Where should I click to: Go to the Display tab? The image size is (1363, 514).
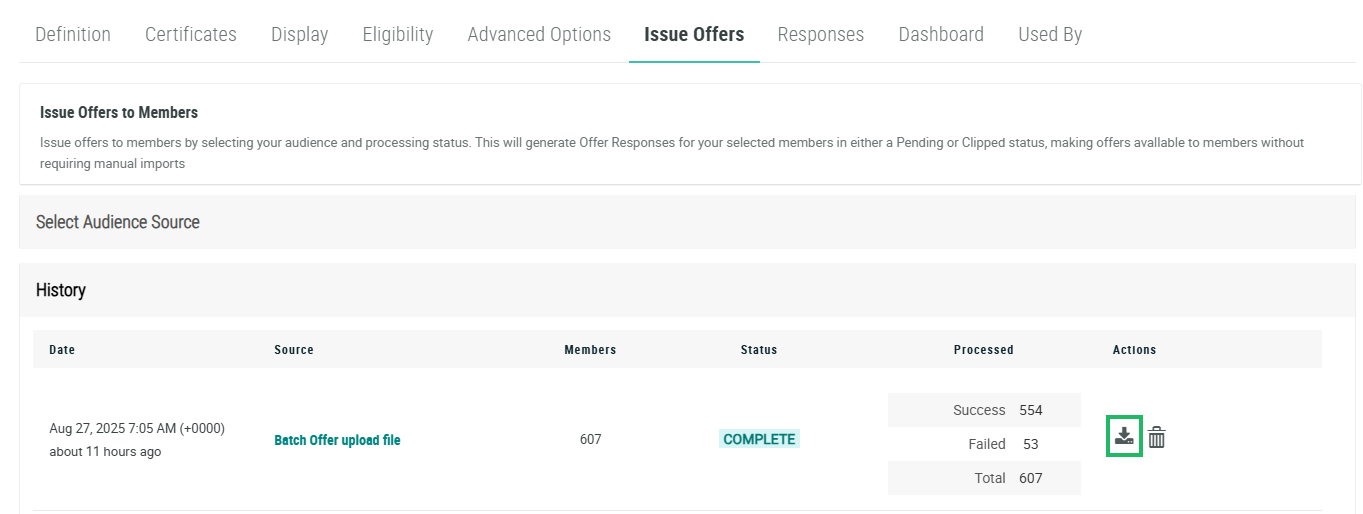tap(299, 34)
